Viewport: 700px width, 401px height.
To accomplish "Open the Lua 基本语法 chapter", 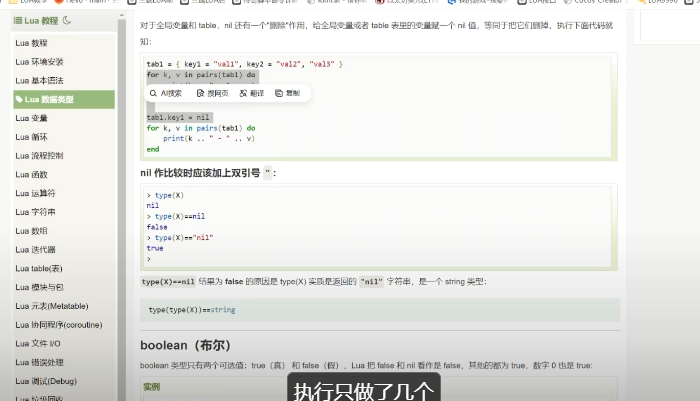I will click(x=39, y=81).
